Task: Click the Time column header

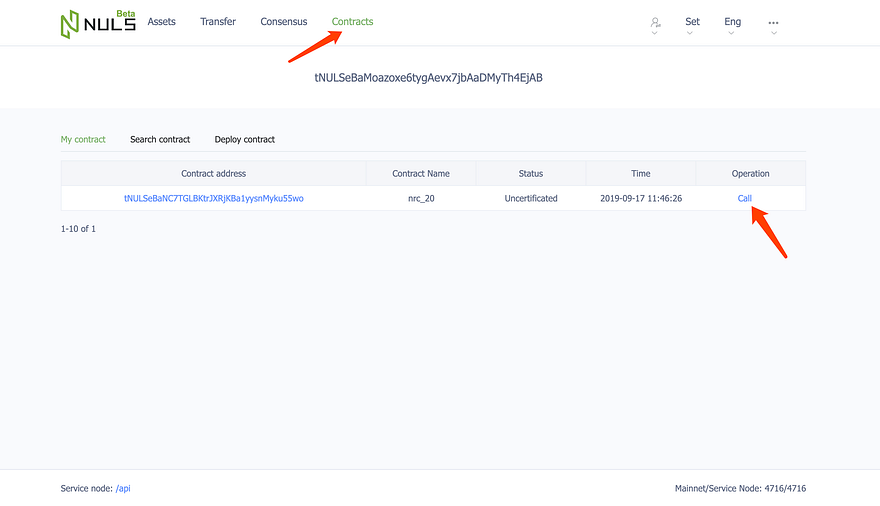Action: [x=640, y=174]
